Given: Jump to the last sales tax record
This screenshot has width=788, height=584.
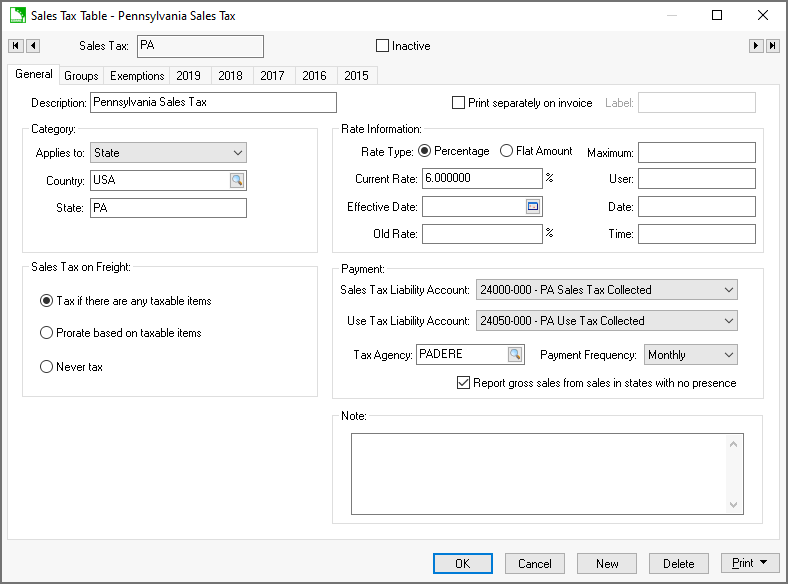Looking at the screenshot, I should 773,46.
